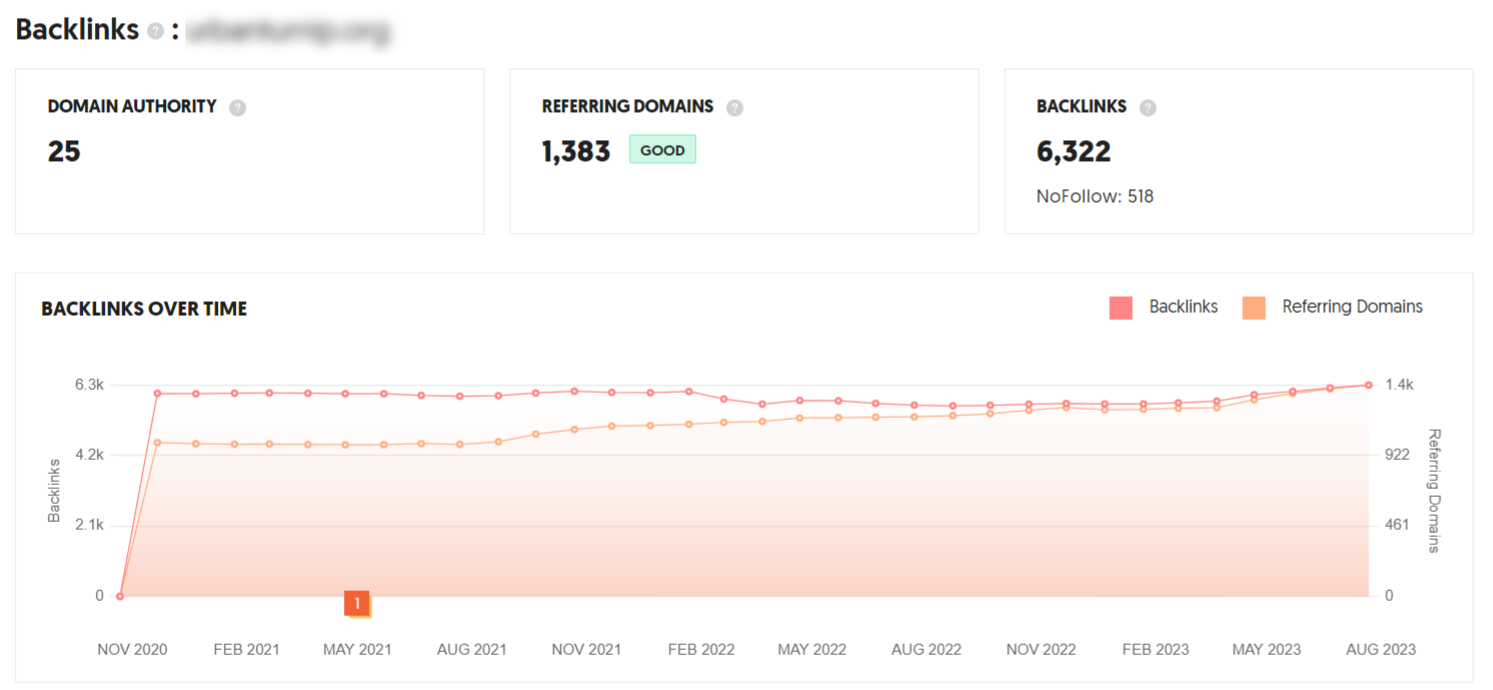Click the orange annotation marker labeled 1

357,603
